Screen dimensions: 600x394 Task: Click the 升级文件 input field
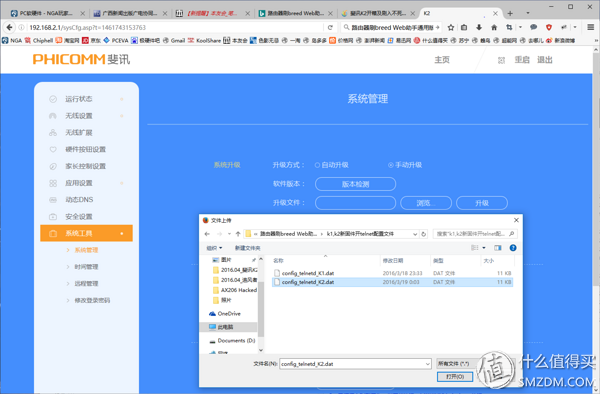pyautogui.click(x=355, y=203)
